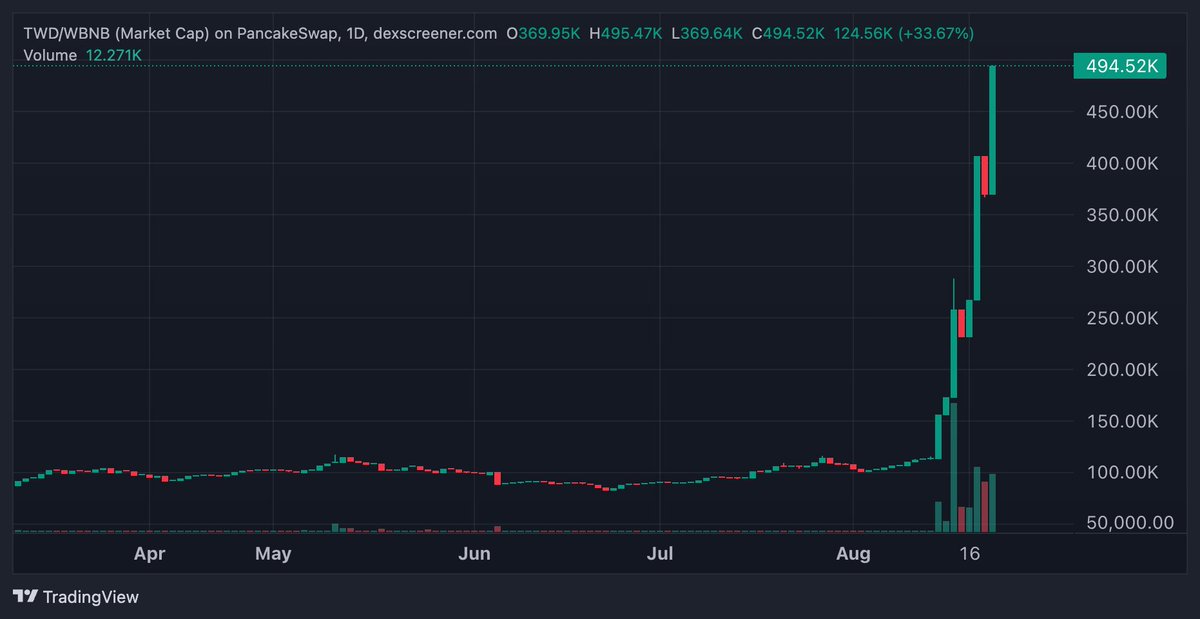Click the Jun label on time axis
The width and height of the screenshot is (1200, 619).
(474, 553)
